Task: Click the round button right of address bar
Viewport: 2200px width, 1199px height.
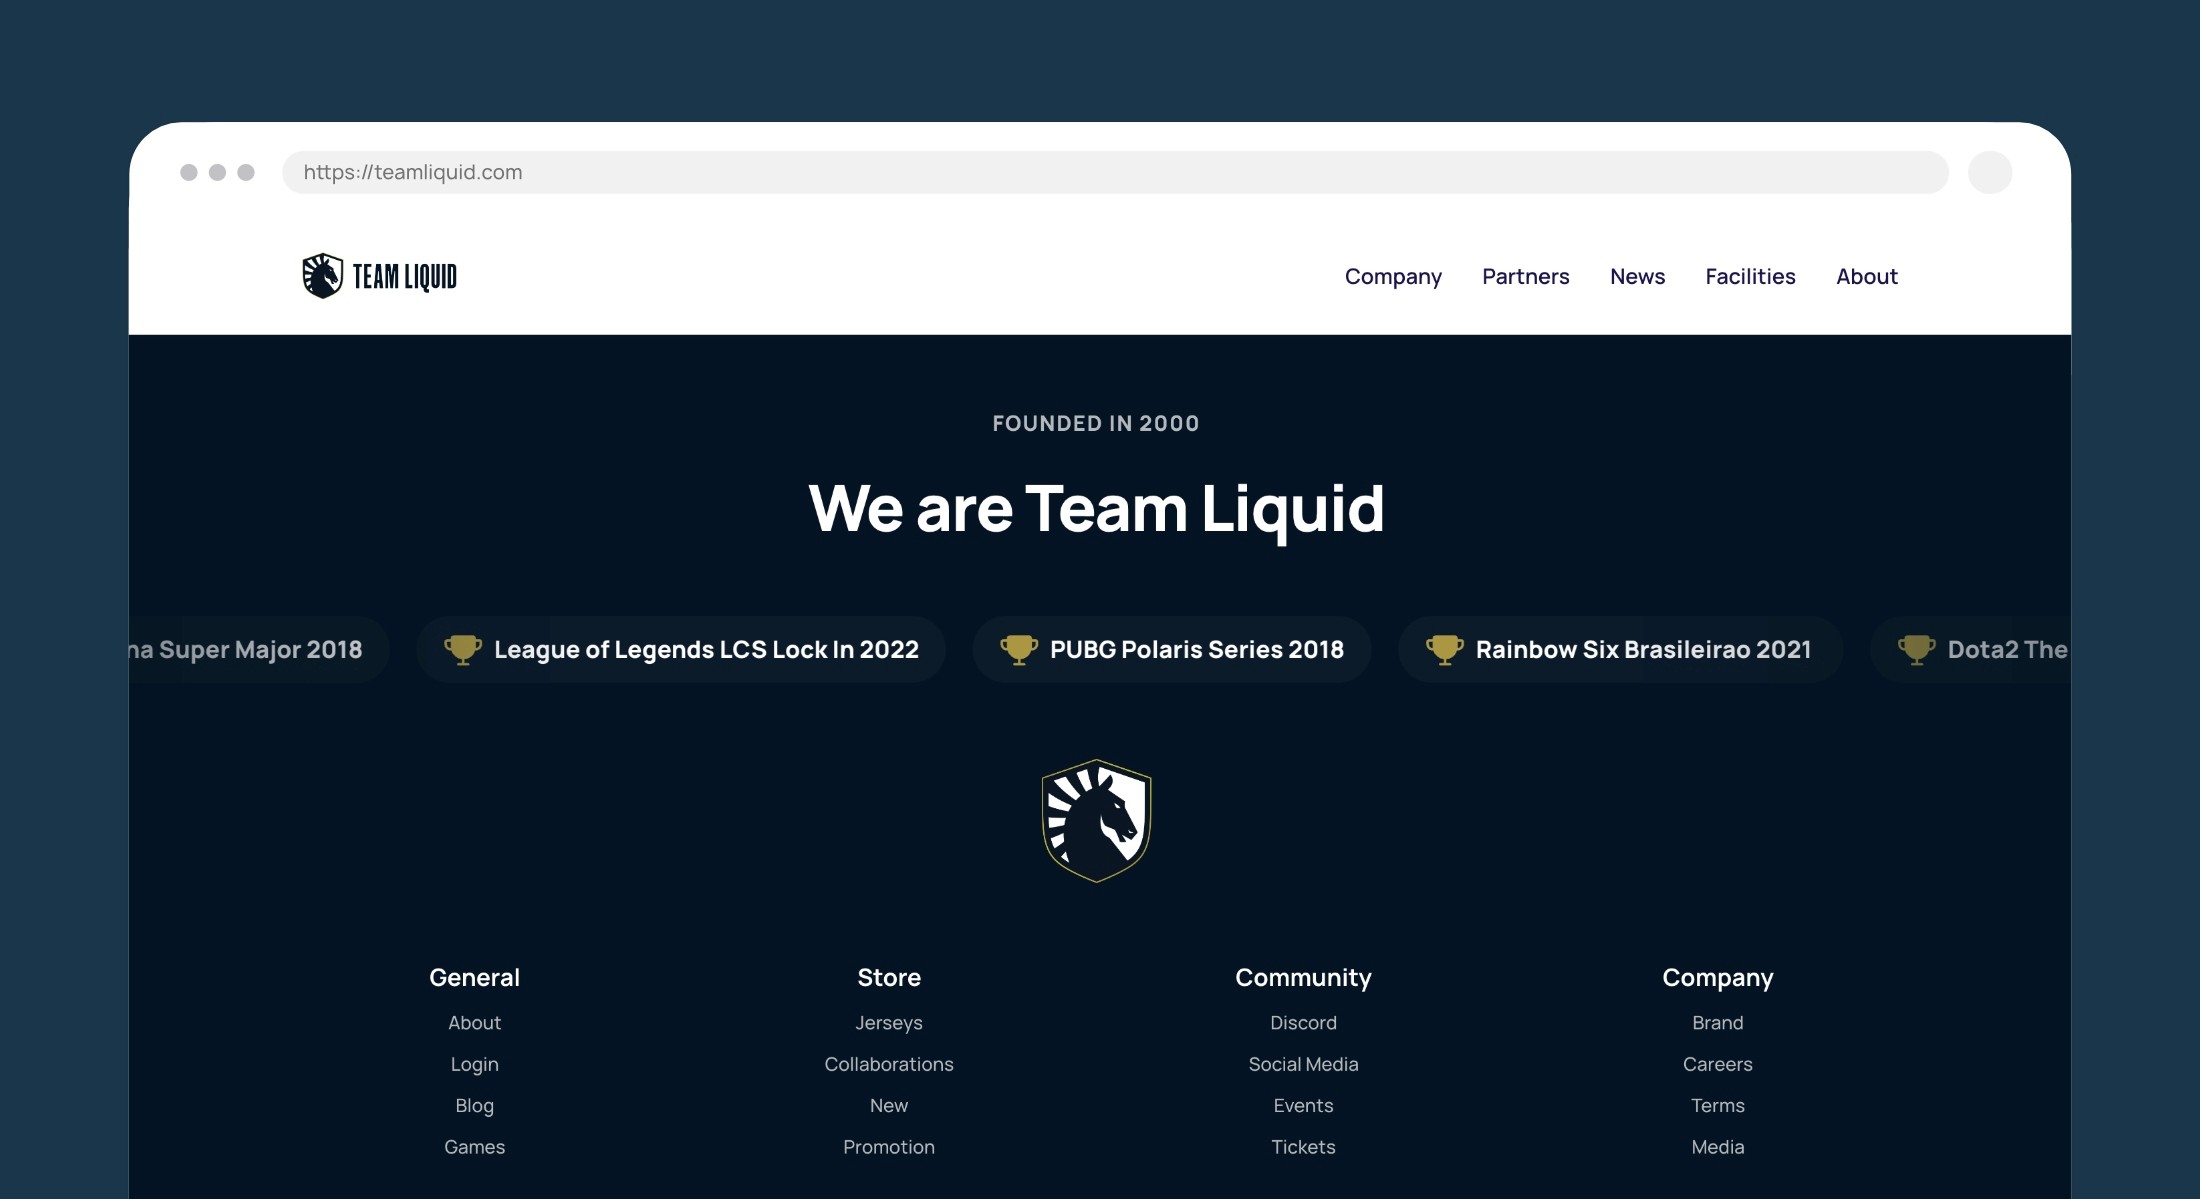Action: pyautogui.click(x=1989, y=172)
